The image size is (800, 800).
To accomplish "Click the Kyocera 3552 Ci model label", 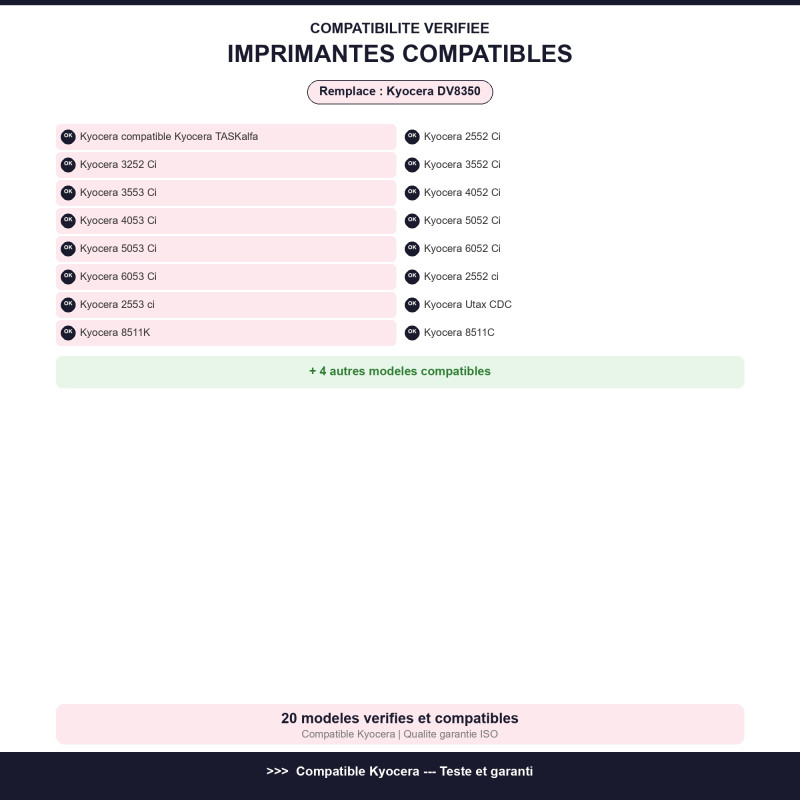I will pos(462,165).
